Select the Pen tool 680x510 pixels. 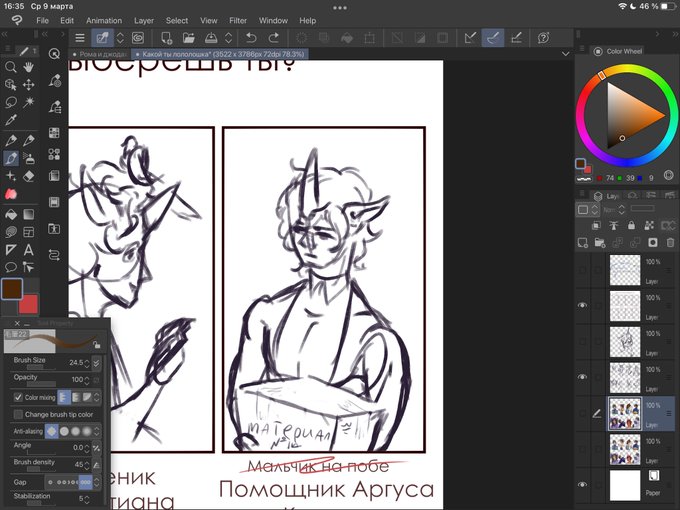click(x=11, y=140)
